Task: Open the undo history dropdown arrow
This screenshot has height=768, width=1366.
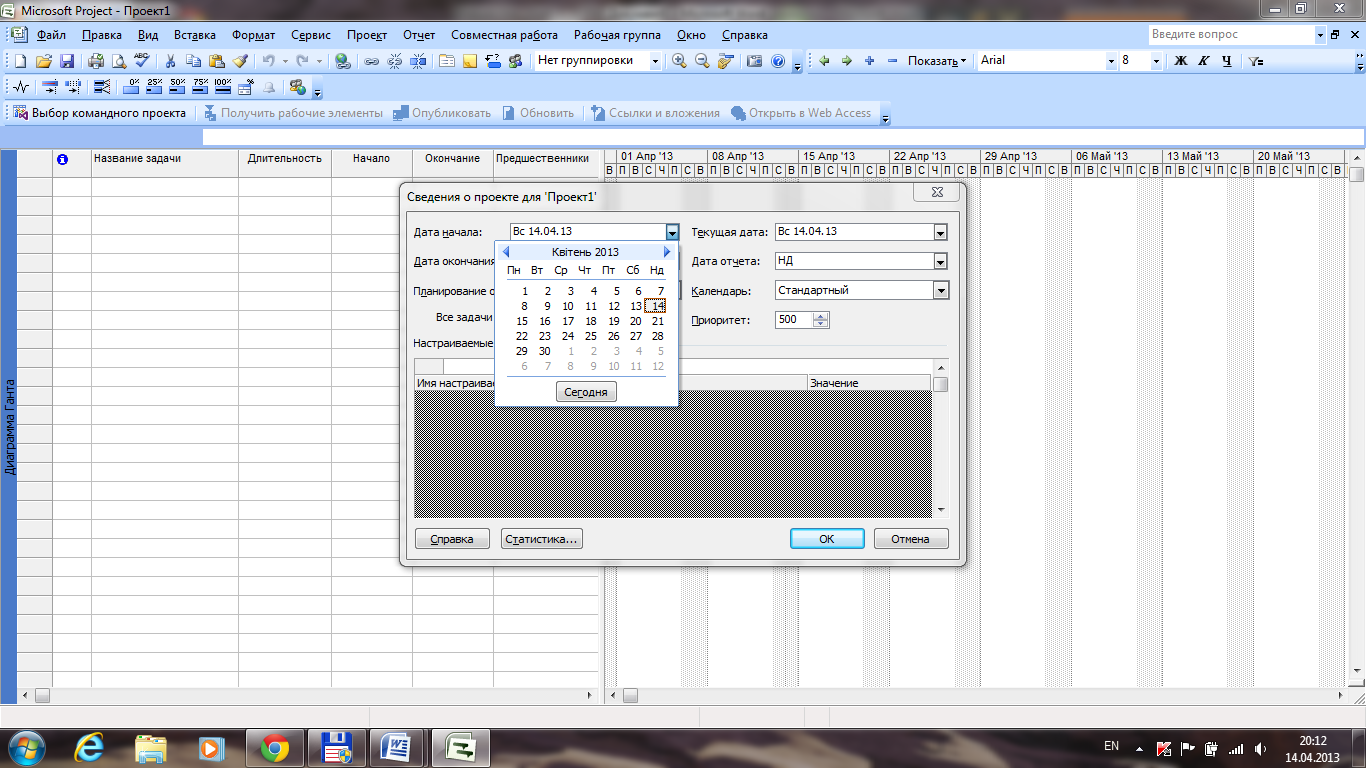Action: (x=285, y=61)
